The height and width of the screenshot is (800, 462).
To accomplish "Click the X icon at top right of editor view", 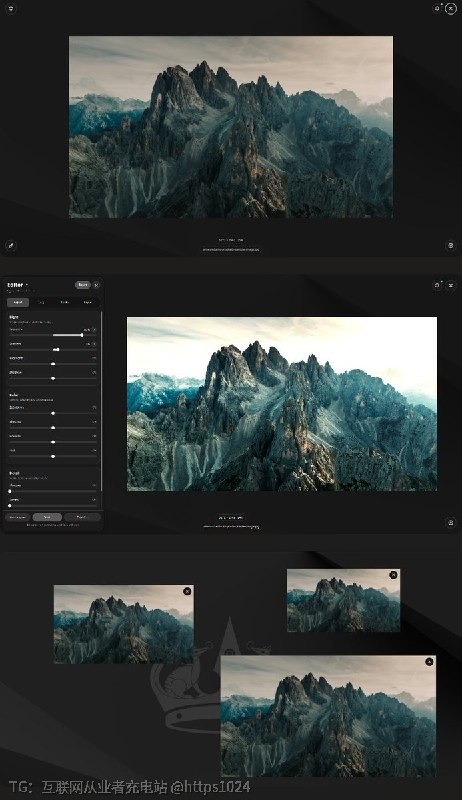I will 451,285.
